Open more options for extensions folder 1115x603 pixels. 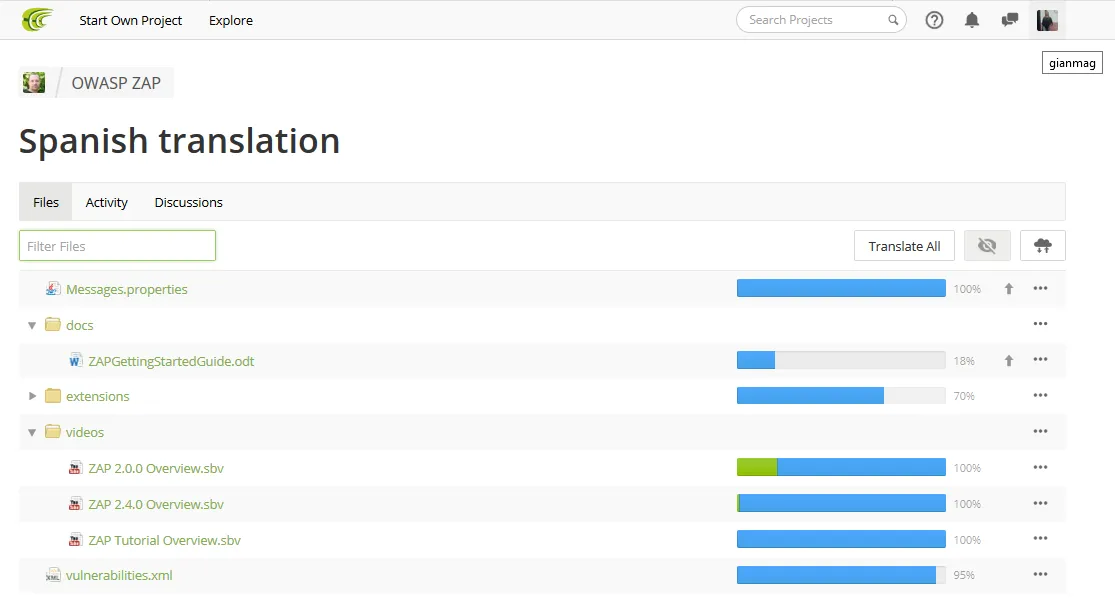pos(1040,395)
